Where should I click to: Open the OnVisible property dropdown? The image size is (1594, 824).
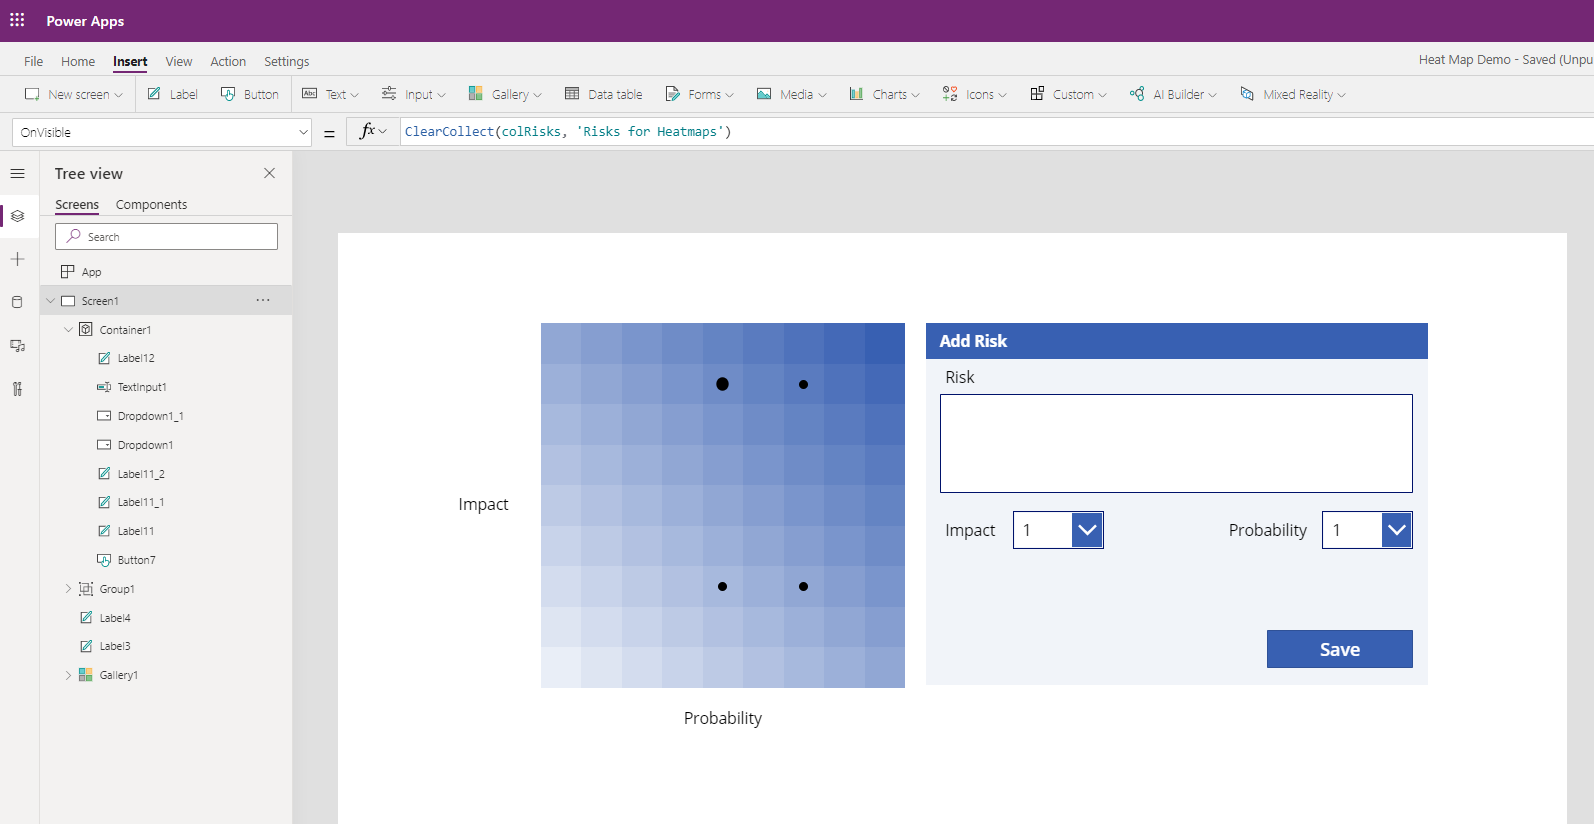pyautogui.click(x=303, y=132)
